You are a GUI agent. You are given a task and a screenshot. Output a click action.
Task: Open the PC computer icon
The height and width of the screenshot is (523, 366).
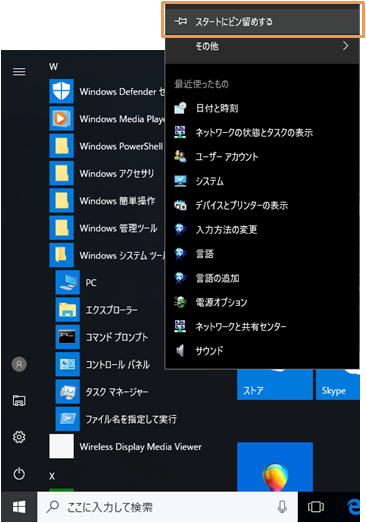68,283
